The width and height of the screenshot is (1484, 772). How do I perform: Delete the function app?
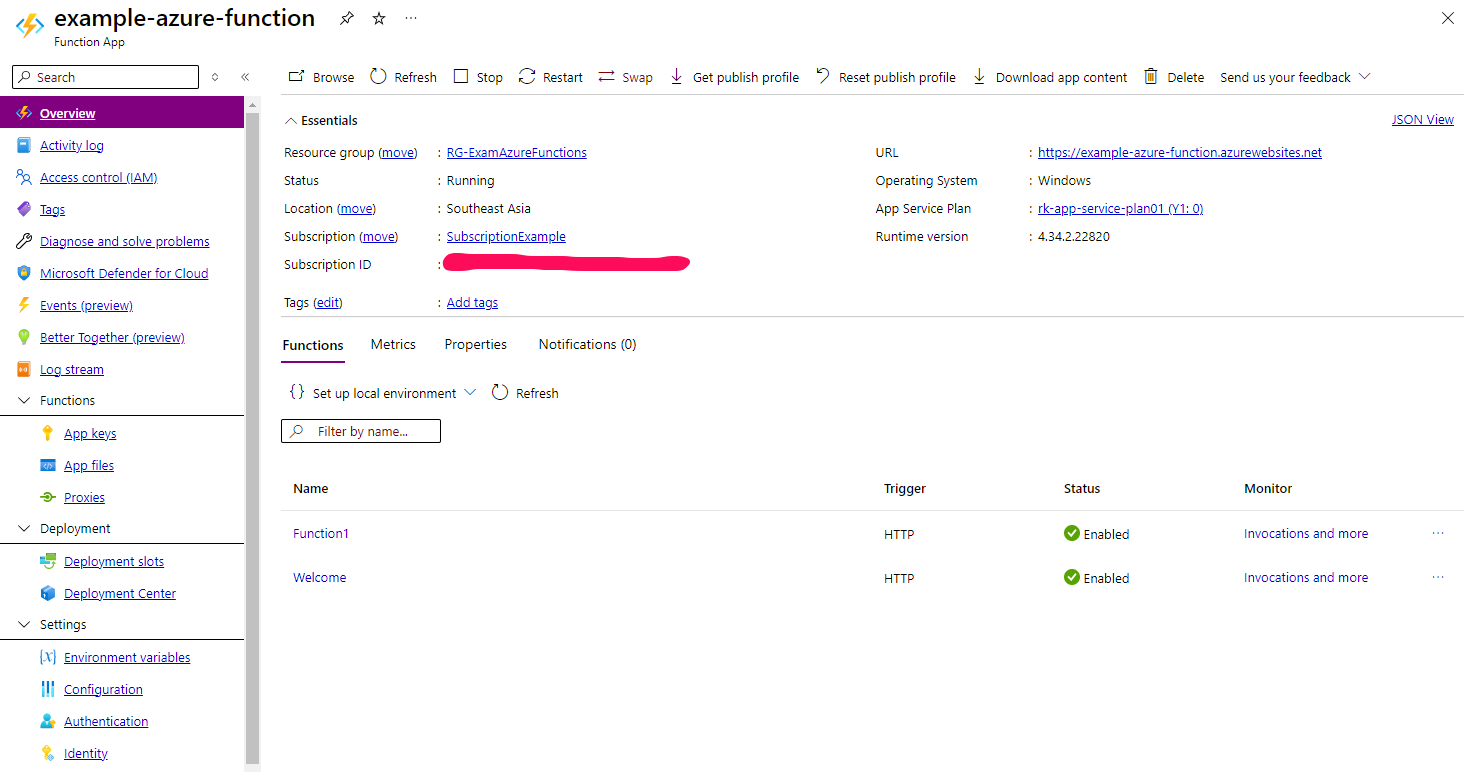(1174, 77)
